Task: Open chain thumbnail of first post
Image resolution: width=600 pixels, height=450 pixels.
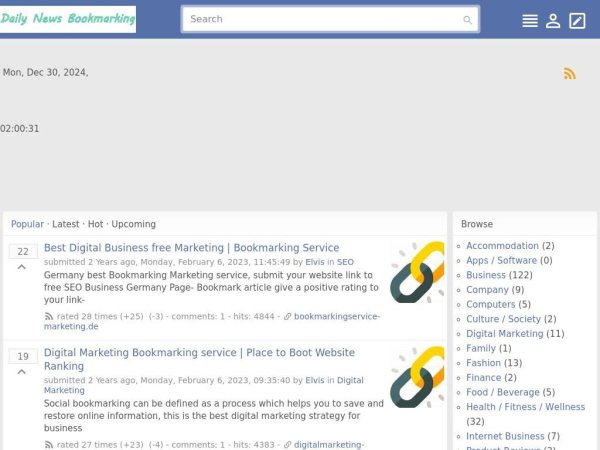Action: click(417, 272)
